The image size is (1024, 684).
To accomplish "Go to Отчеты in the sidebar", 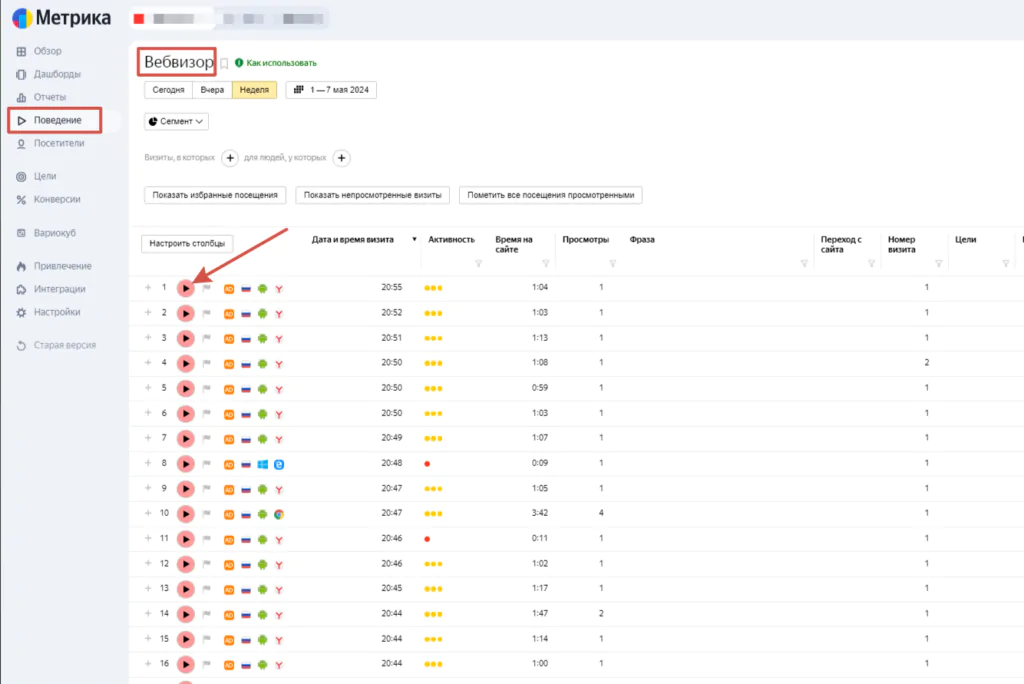I will pos(49,97).
